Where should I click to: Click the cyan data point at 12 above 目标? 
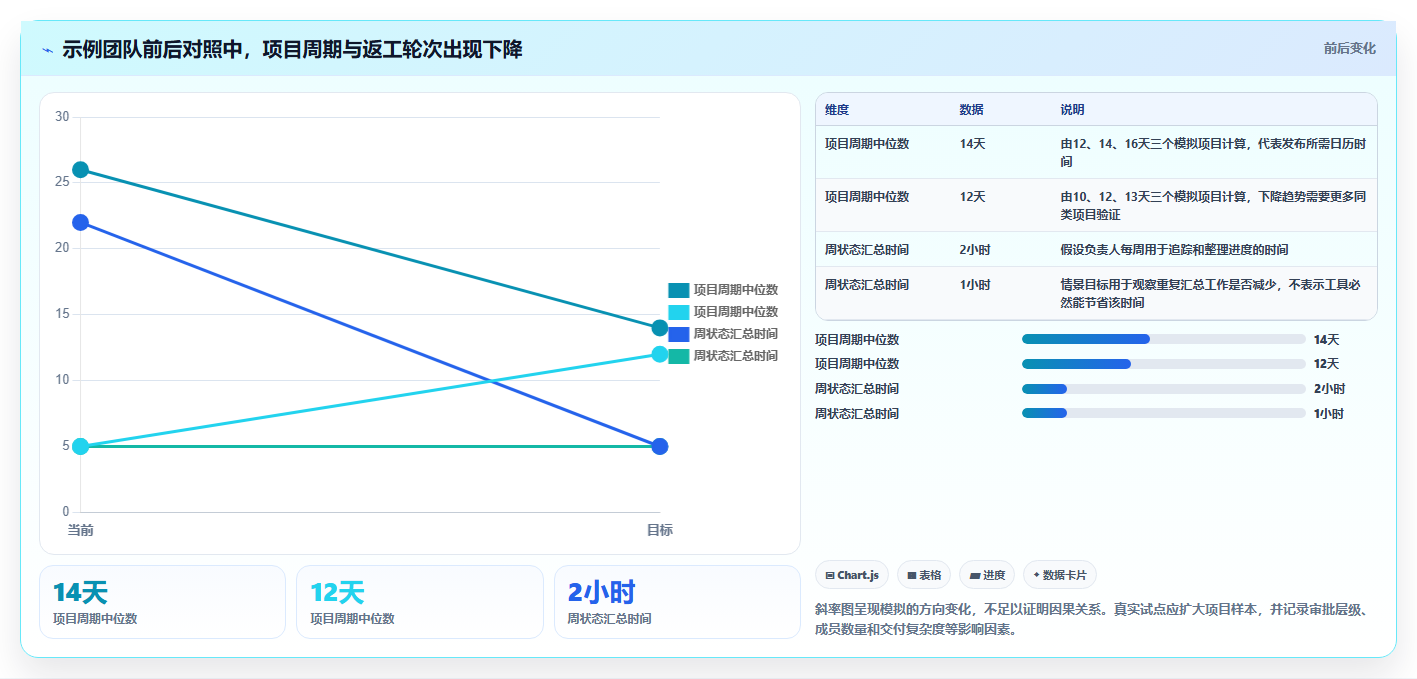660,354
